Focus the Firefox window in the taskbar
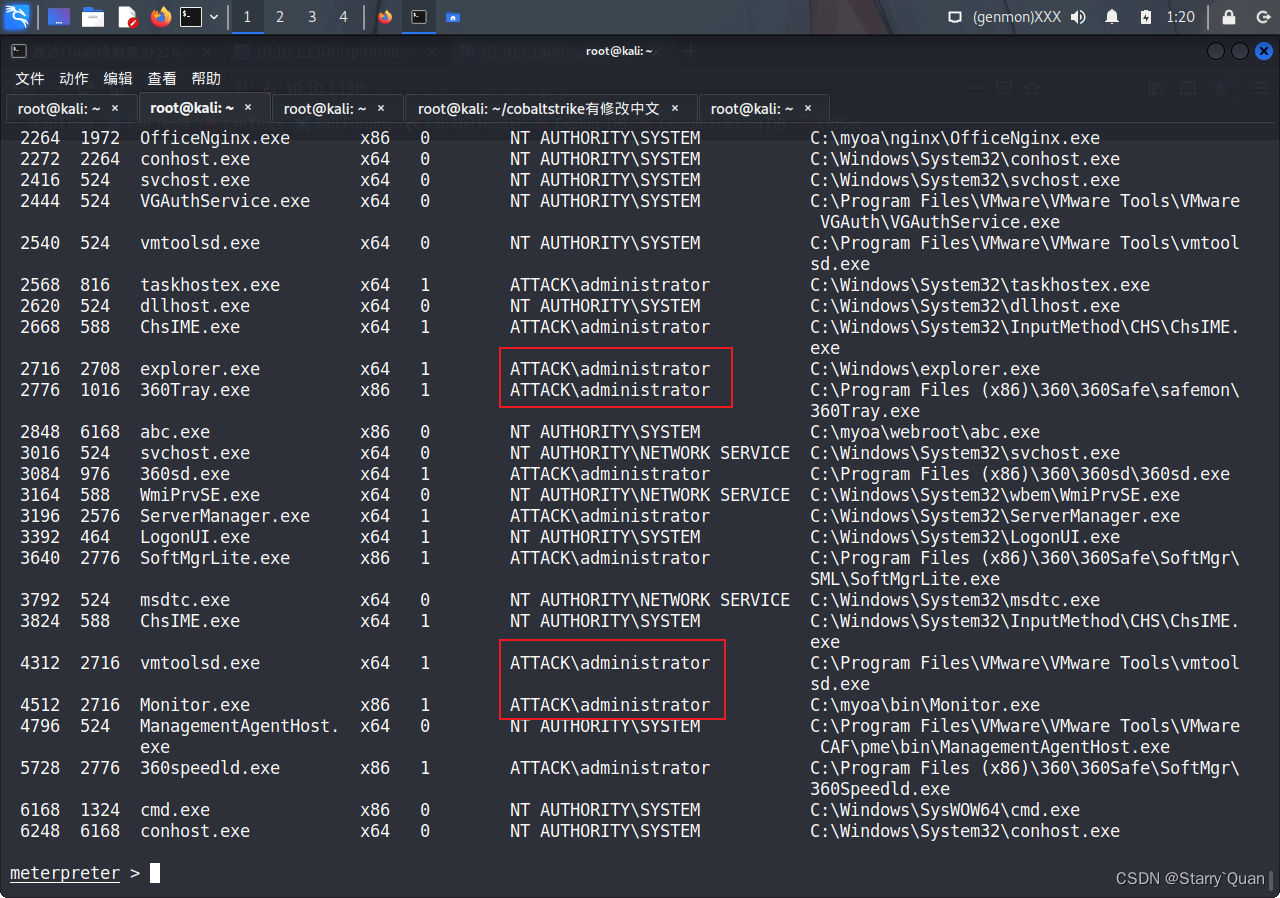 [385, 17]
